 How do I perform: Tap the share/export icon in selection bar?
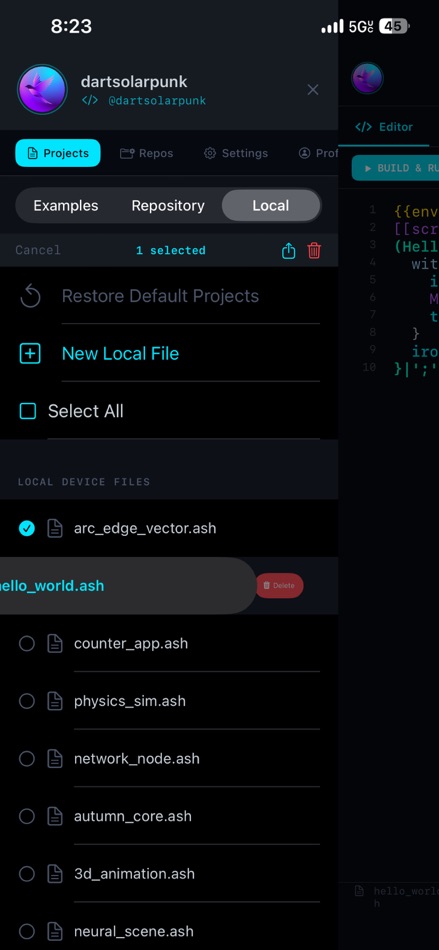289,250
